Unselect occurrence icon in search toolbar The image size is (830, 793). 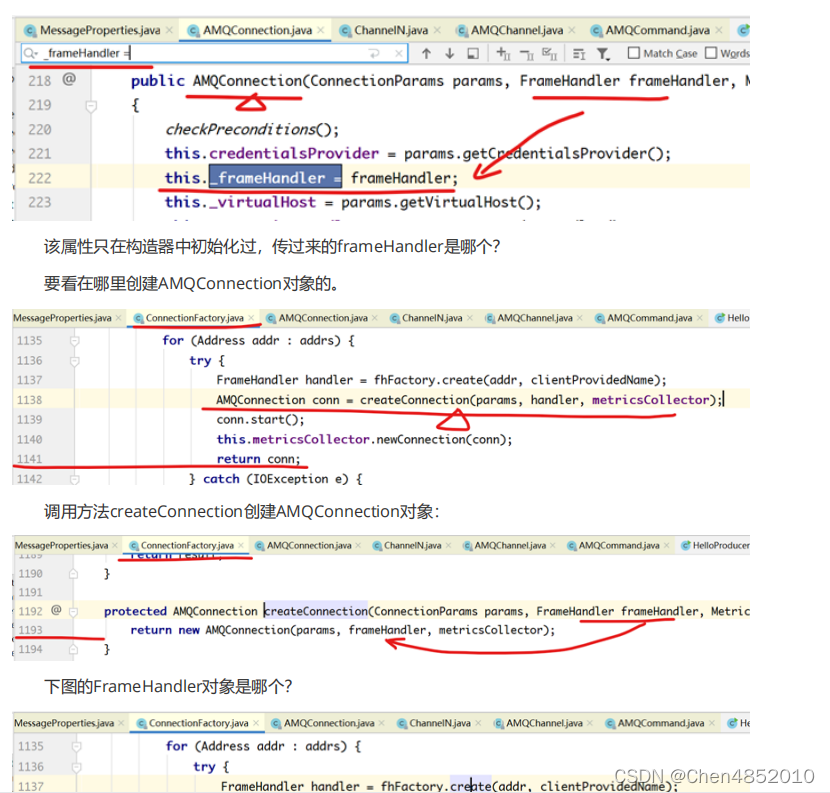(x=527, y=53)
